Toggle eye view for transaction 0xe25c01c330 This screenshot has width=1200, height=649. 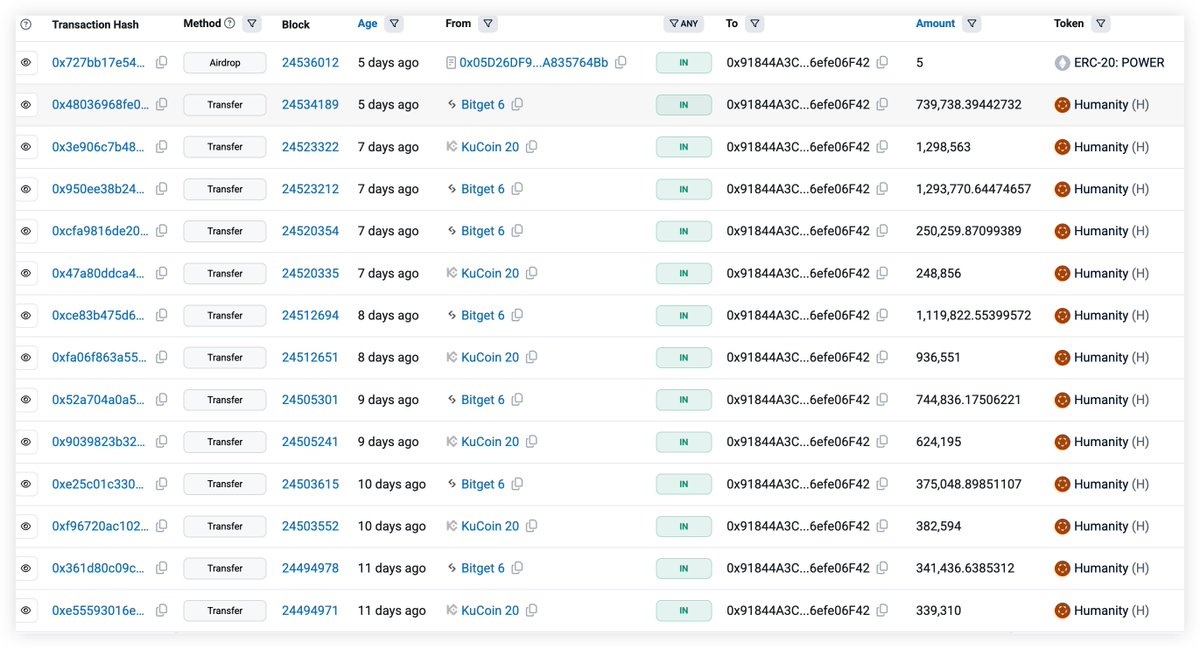[x=26, y=484]
